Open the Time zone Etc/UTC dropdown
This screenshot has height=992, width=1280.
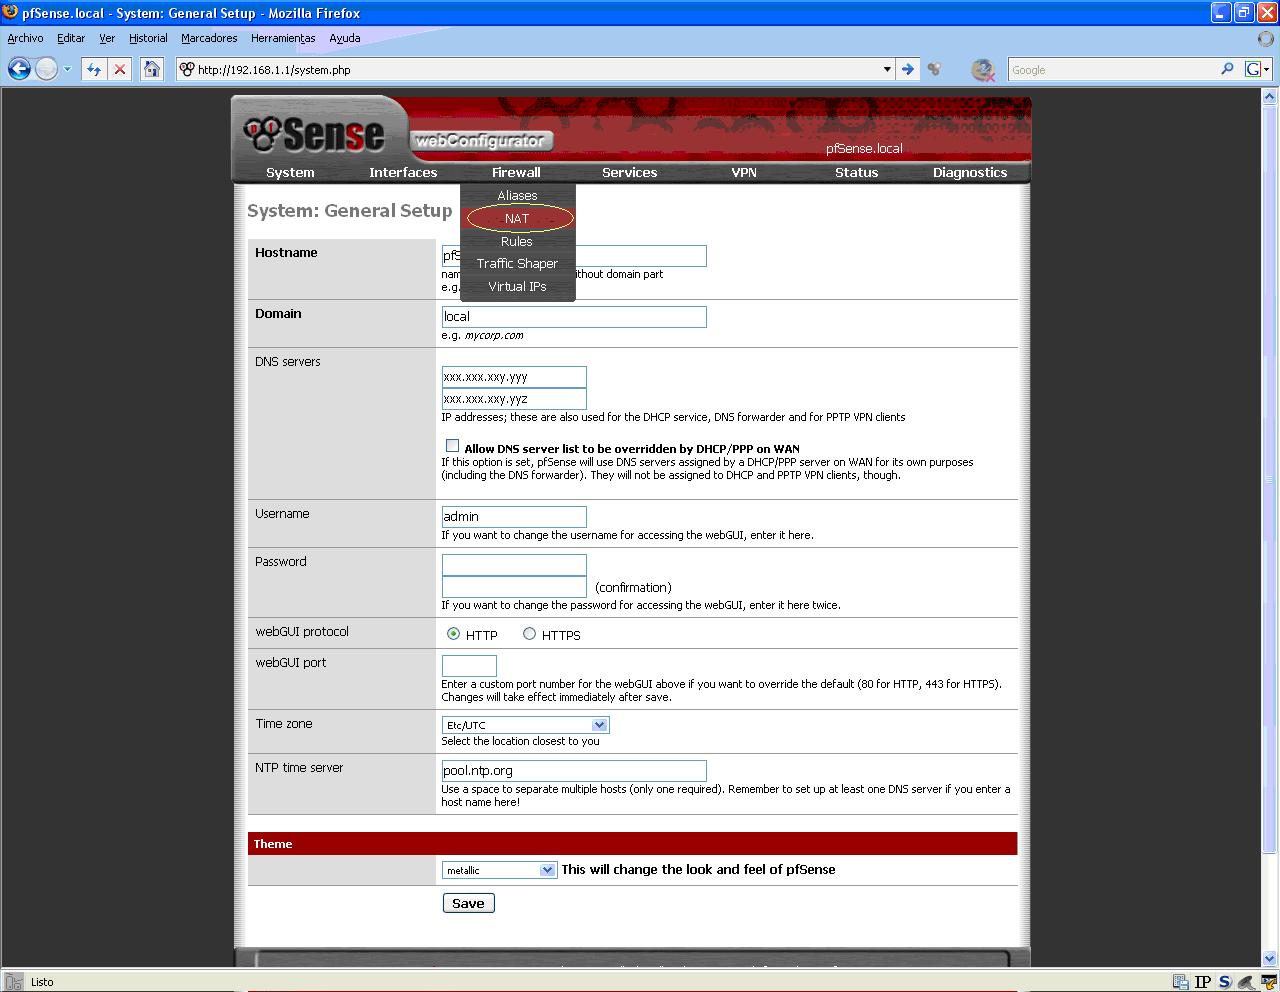[525, 725]
